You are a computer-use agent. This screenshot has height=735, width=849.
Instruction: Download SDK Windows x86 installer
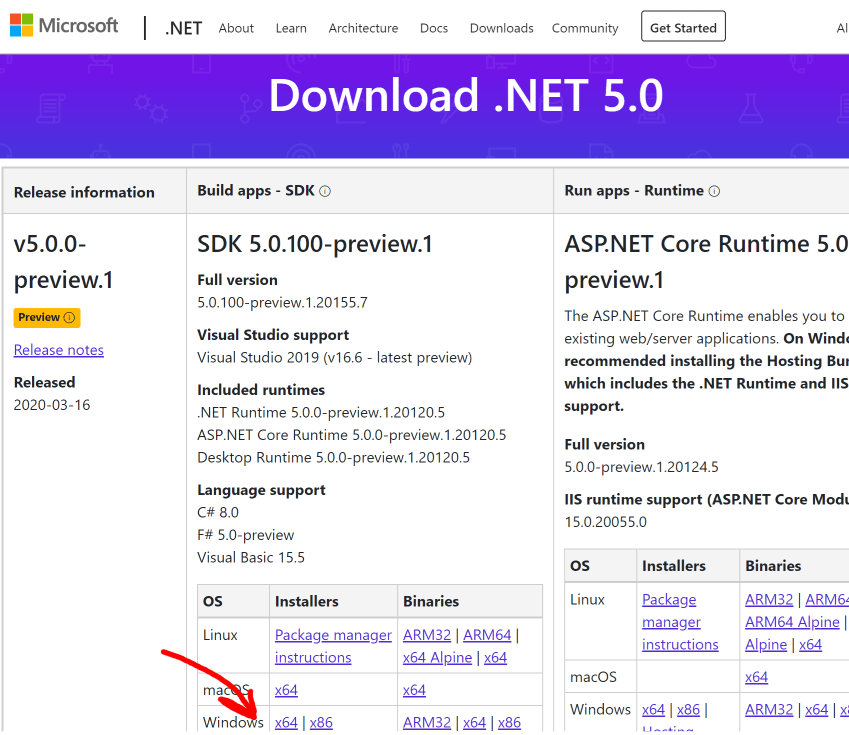(x=321, y=723)
